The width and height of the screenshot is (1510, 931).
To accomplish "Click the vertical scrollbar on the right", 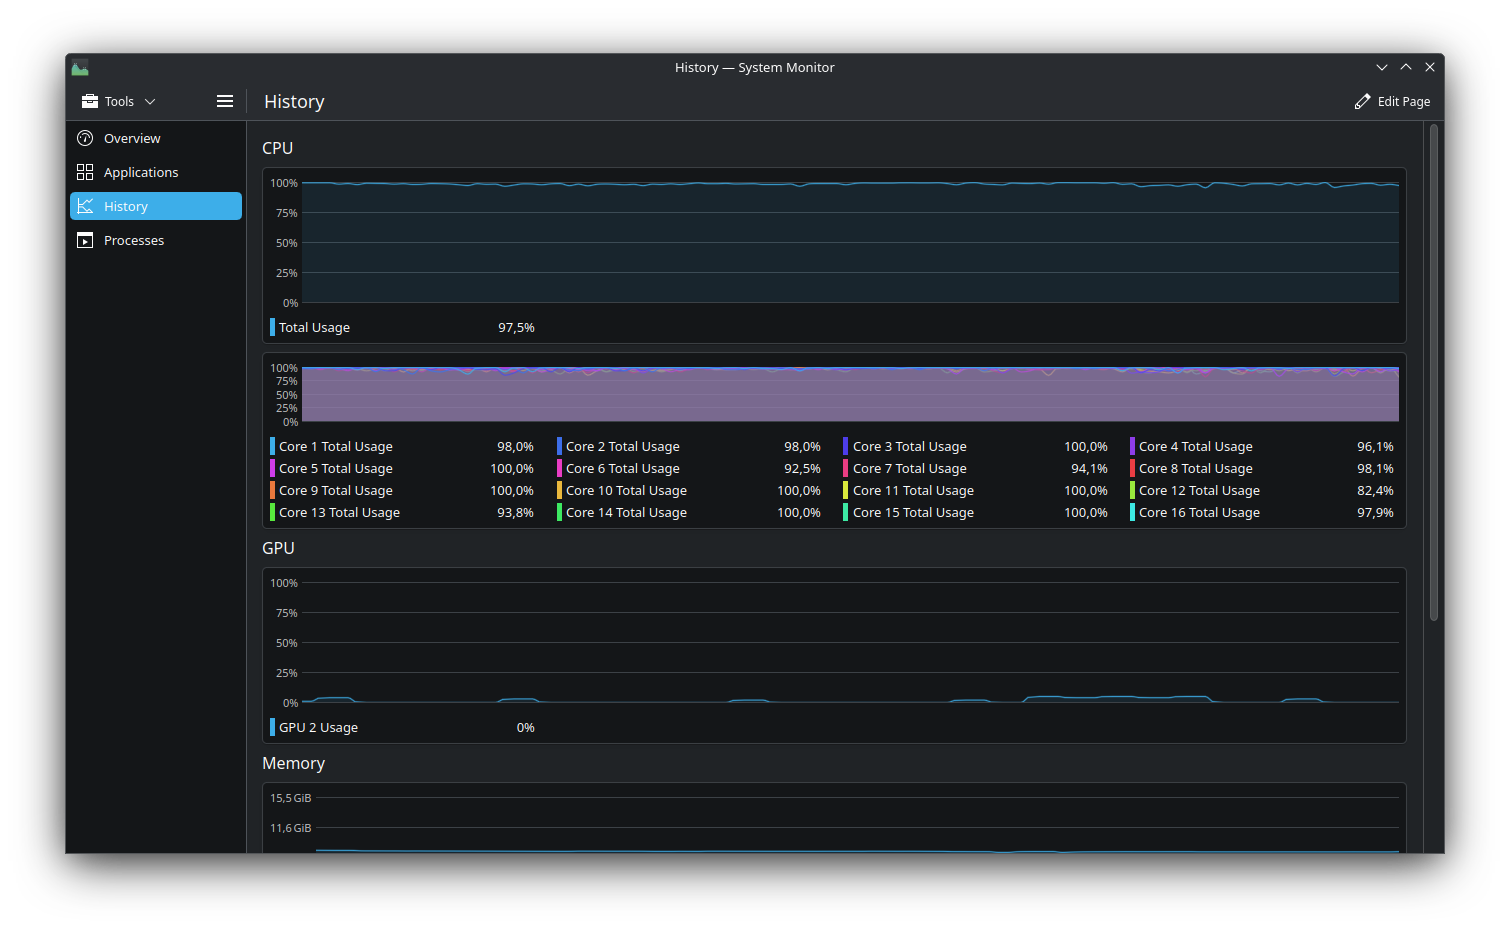I will click(x=1433, y=372).
